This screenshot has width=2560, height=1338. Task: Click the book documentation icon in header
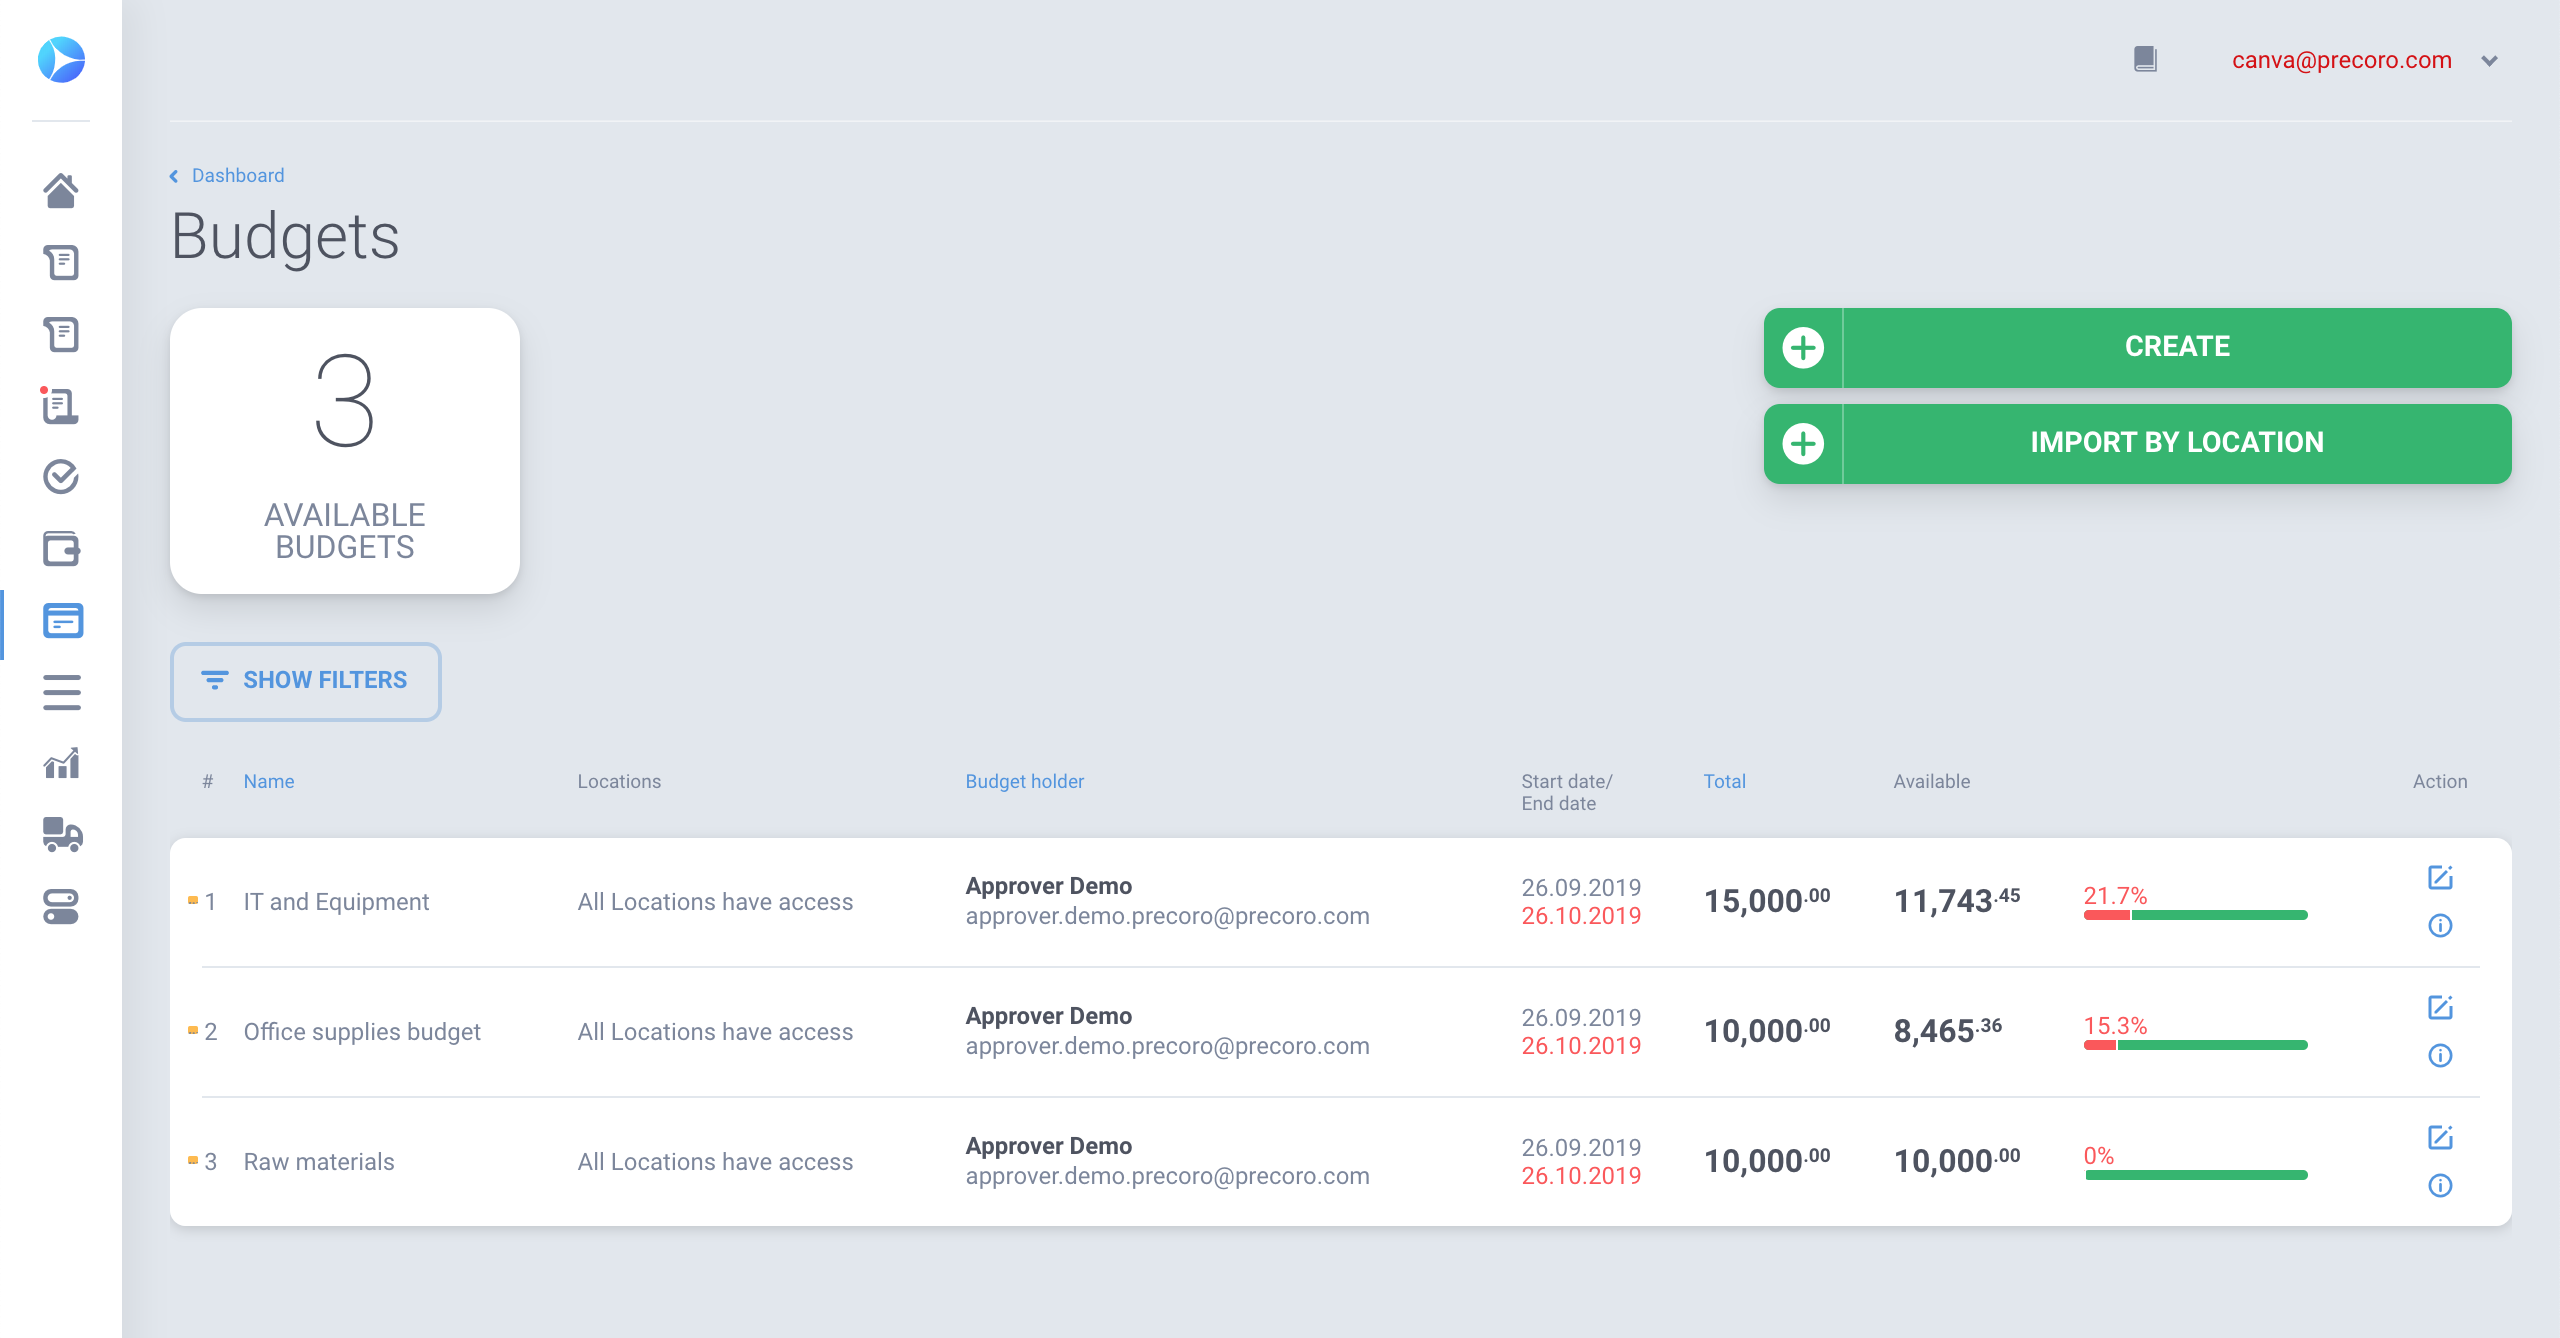pos(2145,60)
